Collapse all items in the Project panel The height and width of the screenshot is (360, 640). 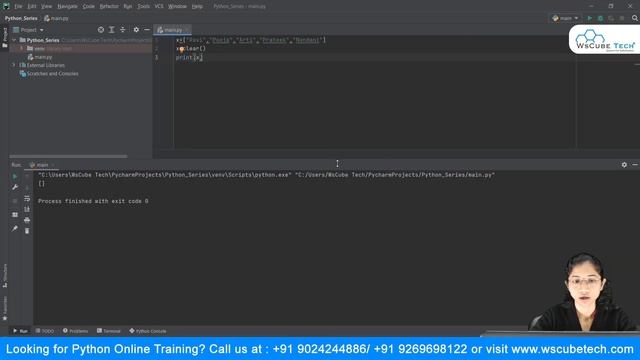coord(122,30)
